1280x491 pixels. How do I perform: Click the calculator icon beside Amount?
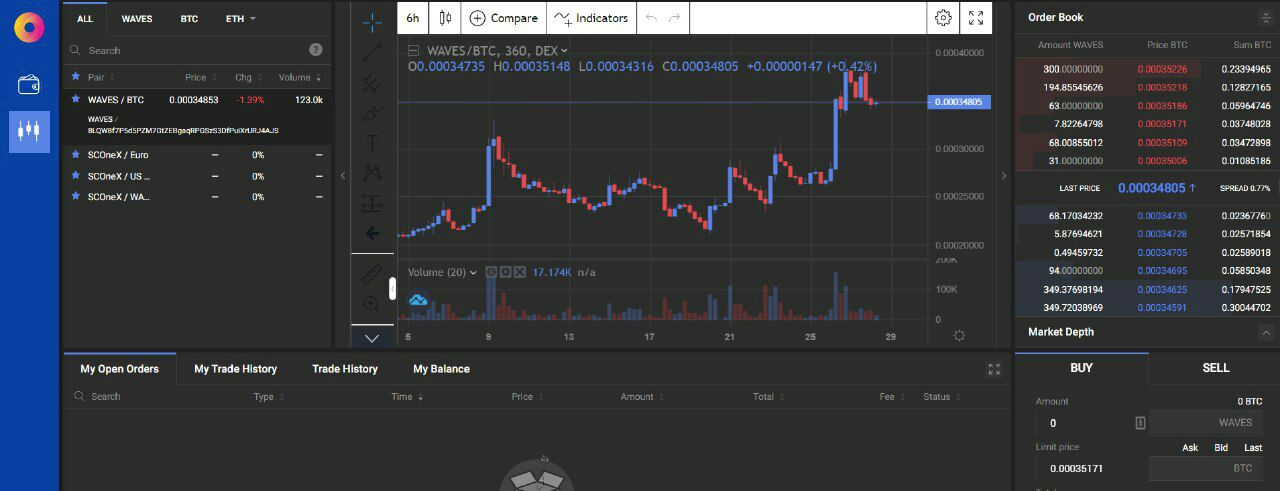coord(1140,423)
